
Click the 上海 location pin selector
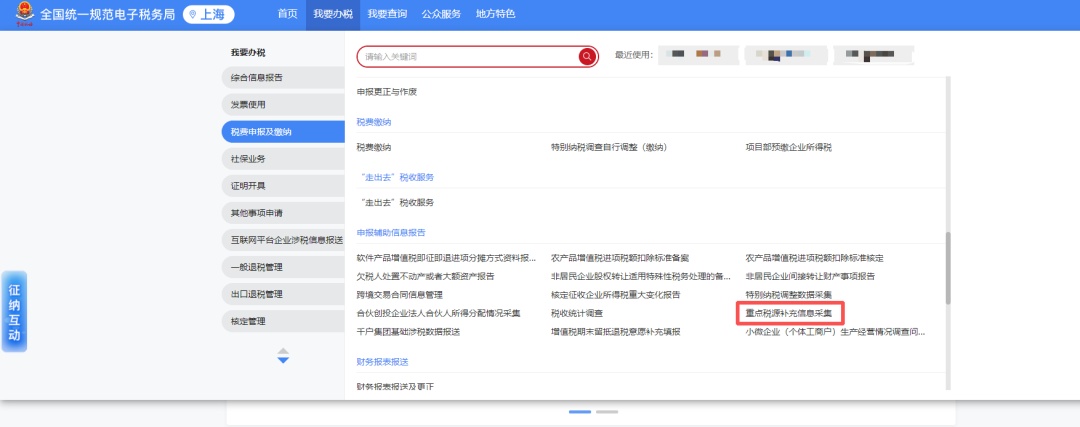click(208, 15)
